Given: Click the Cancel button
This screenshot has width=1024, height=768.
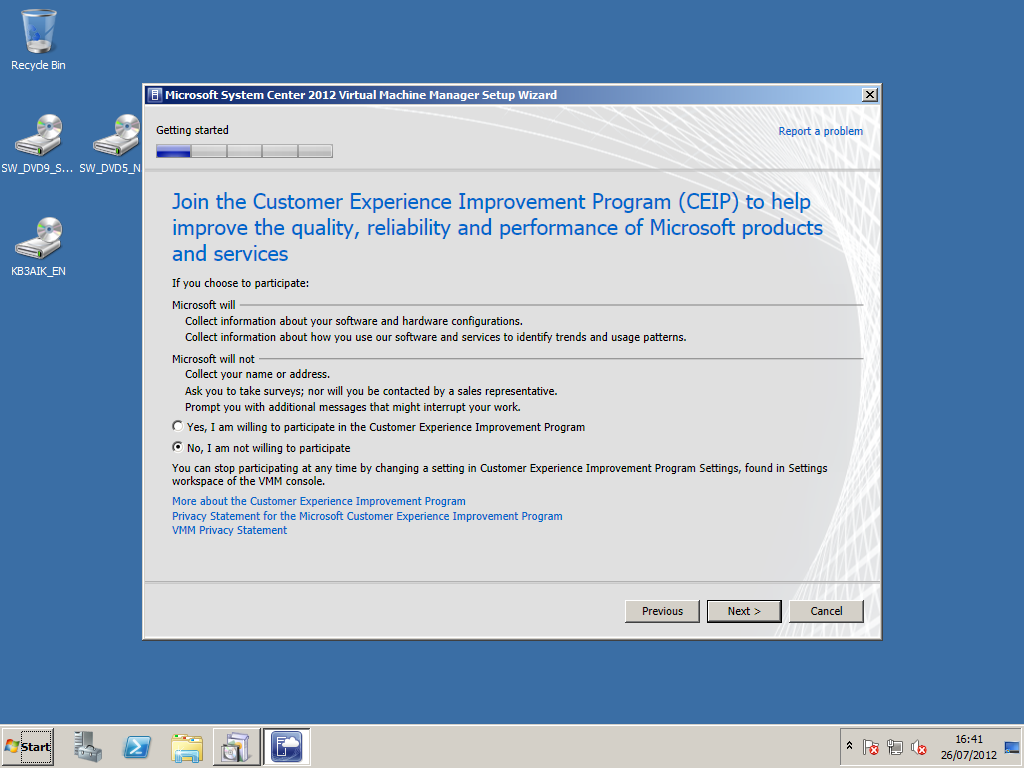Looking at the screenshot, I should pyautogui.click(x=826, y=611).
